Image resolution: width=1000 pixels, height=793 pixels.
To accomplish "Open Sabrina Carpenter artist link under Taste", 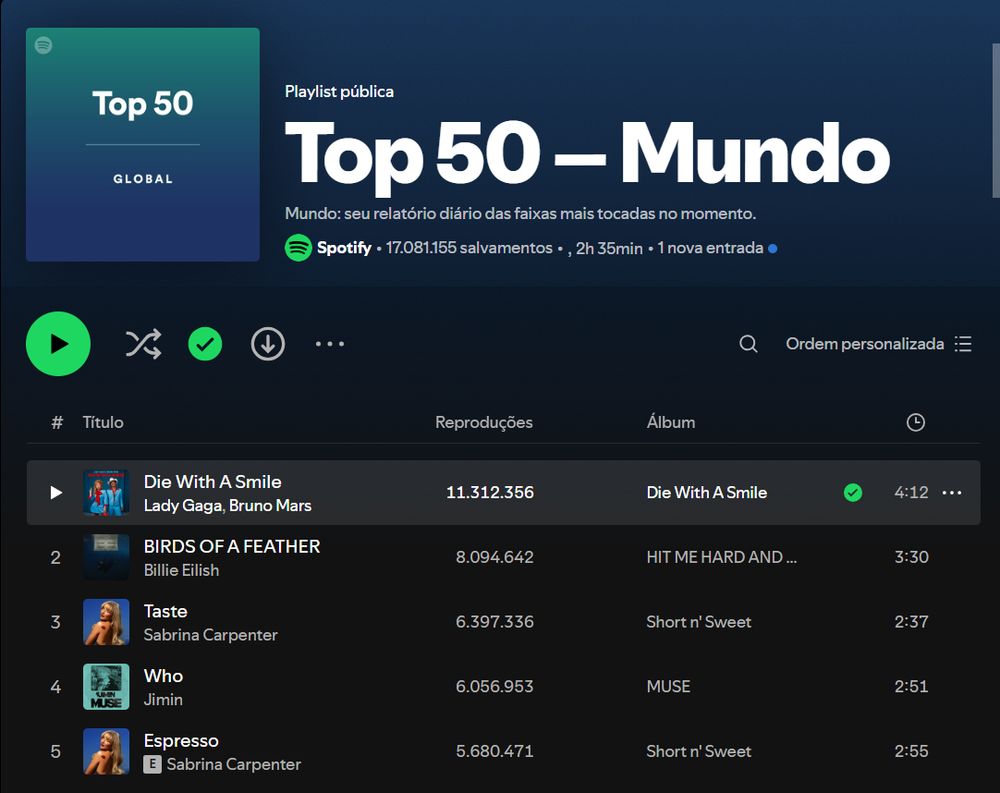I will coord(210,635).
